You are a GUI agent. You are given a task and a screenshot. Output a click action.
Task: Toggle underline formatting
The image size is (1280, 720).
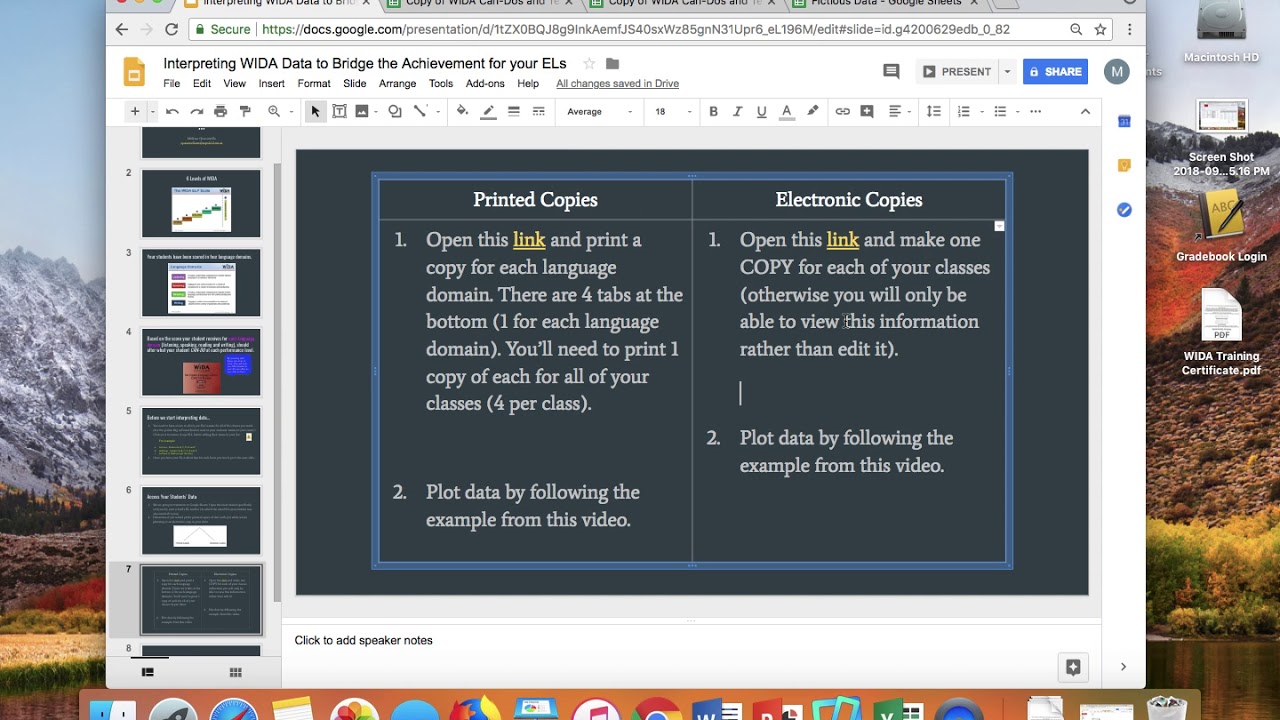[761, 111]
